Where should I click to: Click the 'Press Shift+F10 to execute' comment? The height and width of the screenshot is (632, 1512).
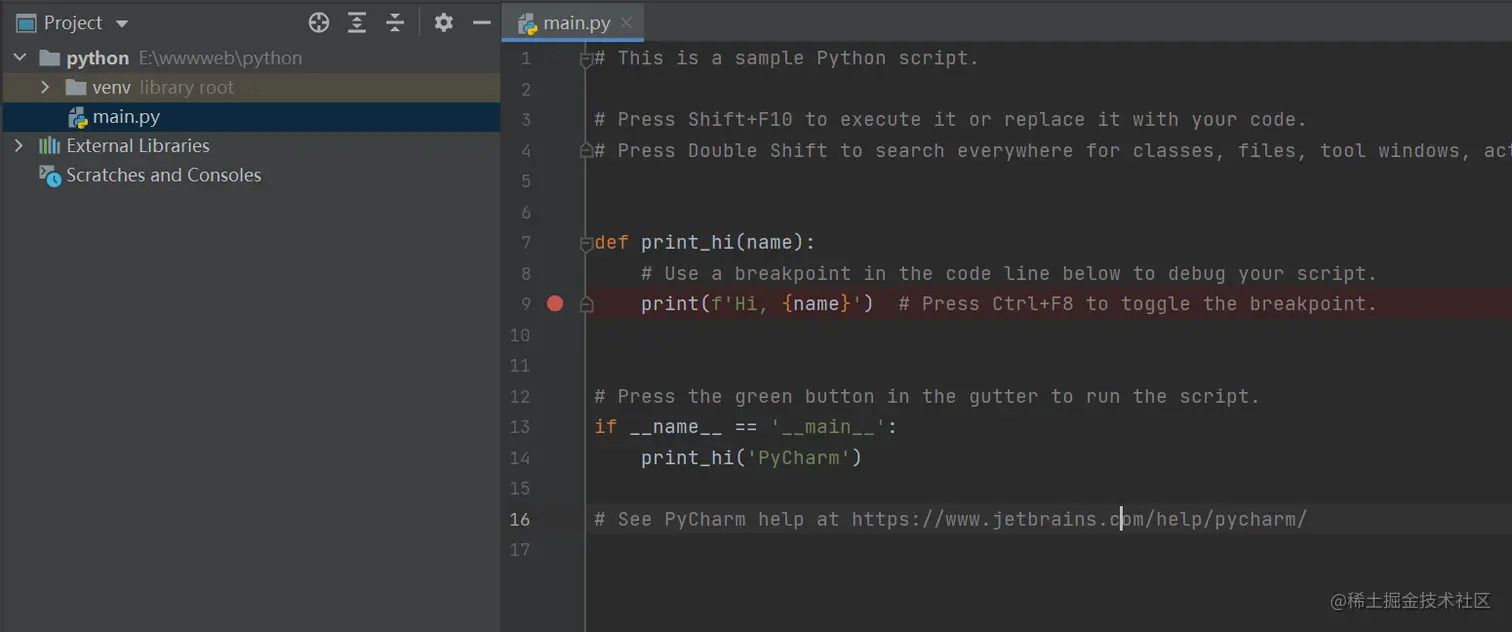click(x=950, y=120)
